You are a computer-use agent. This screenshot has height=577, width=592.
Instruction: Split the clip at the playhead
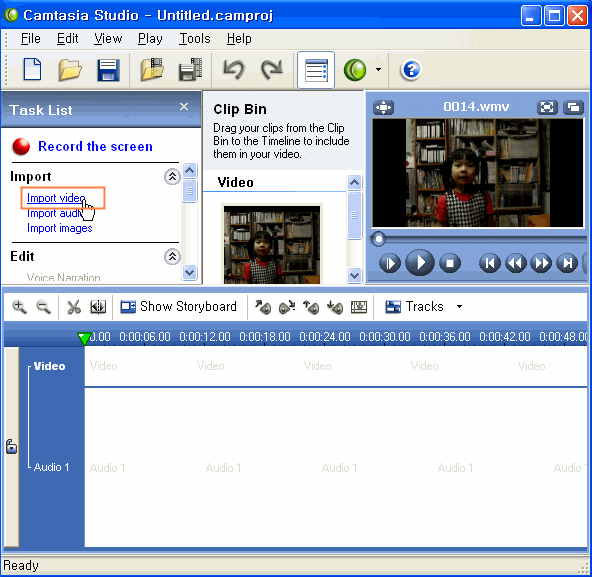point(98,307)
